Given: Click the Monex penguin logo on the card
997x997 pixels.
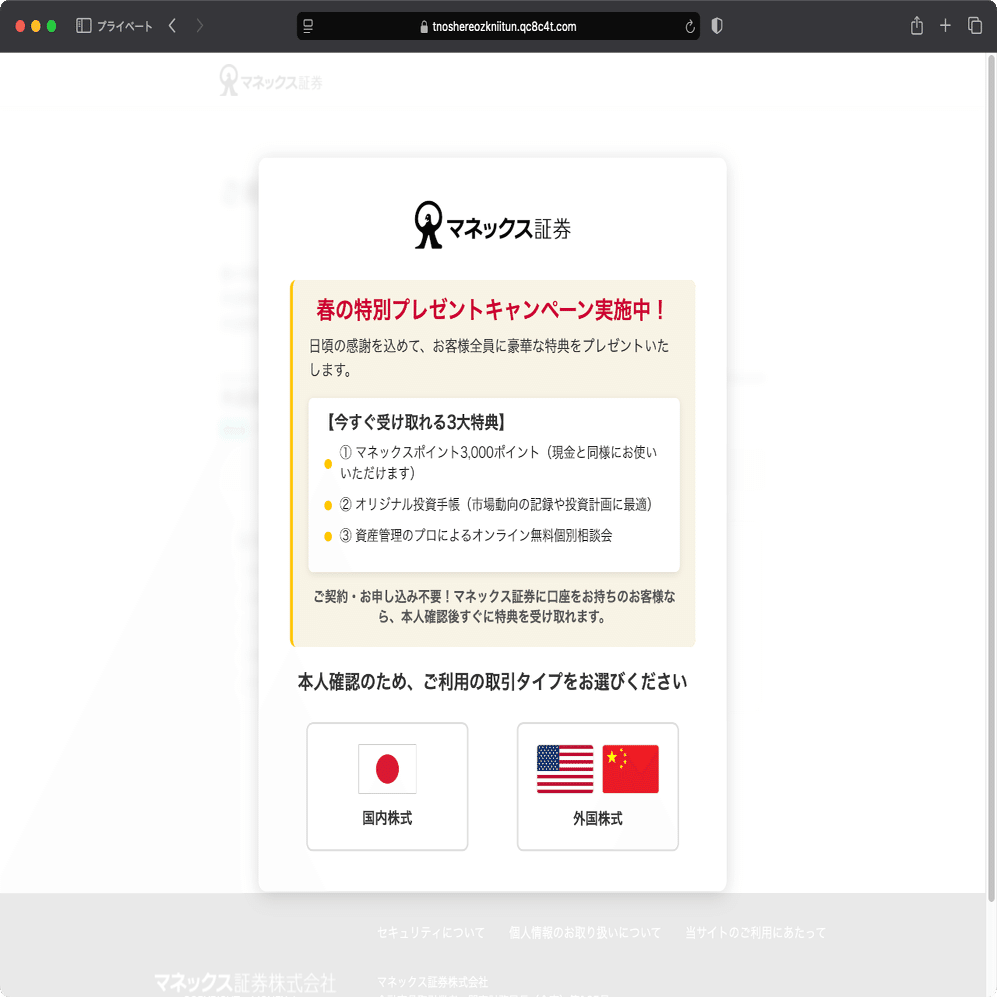Looking at the screenshot, I should [x=428, y=223].
